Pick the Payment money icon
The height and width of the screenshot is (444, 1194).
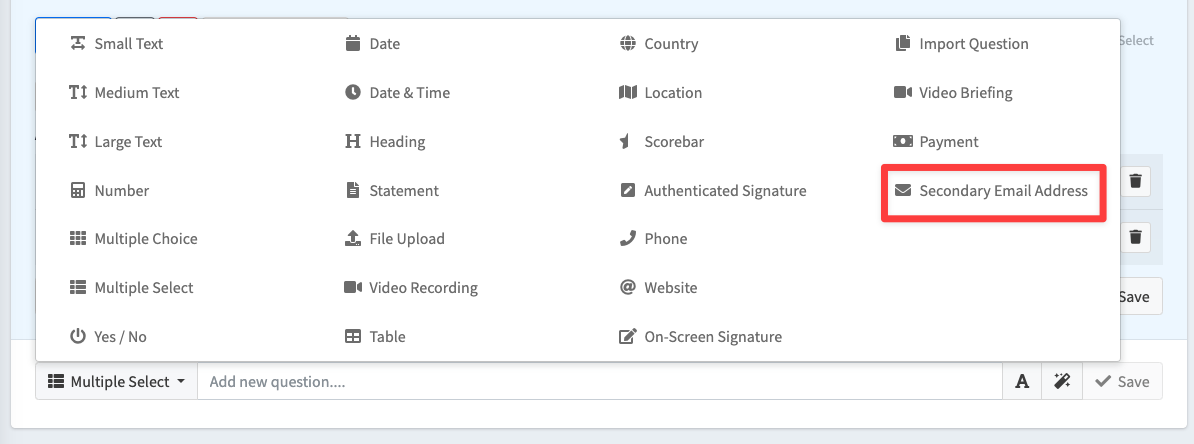(x=902, y=142)
